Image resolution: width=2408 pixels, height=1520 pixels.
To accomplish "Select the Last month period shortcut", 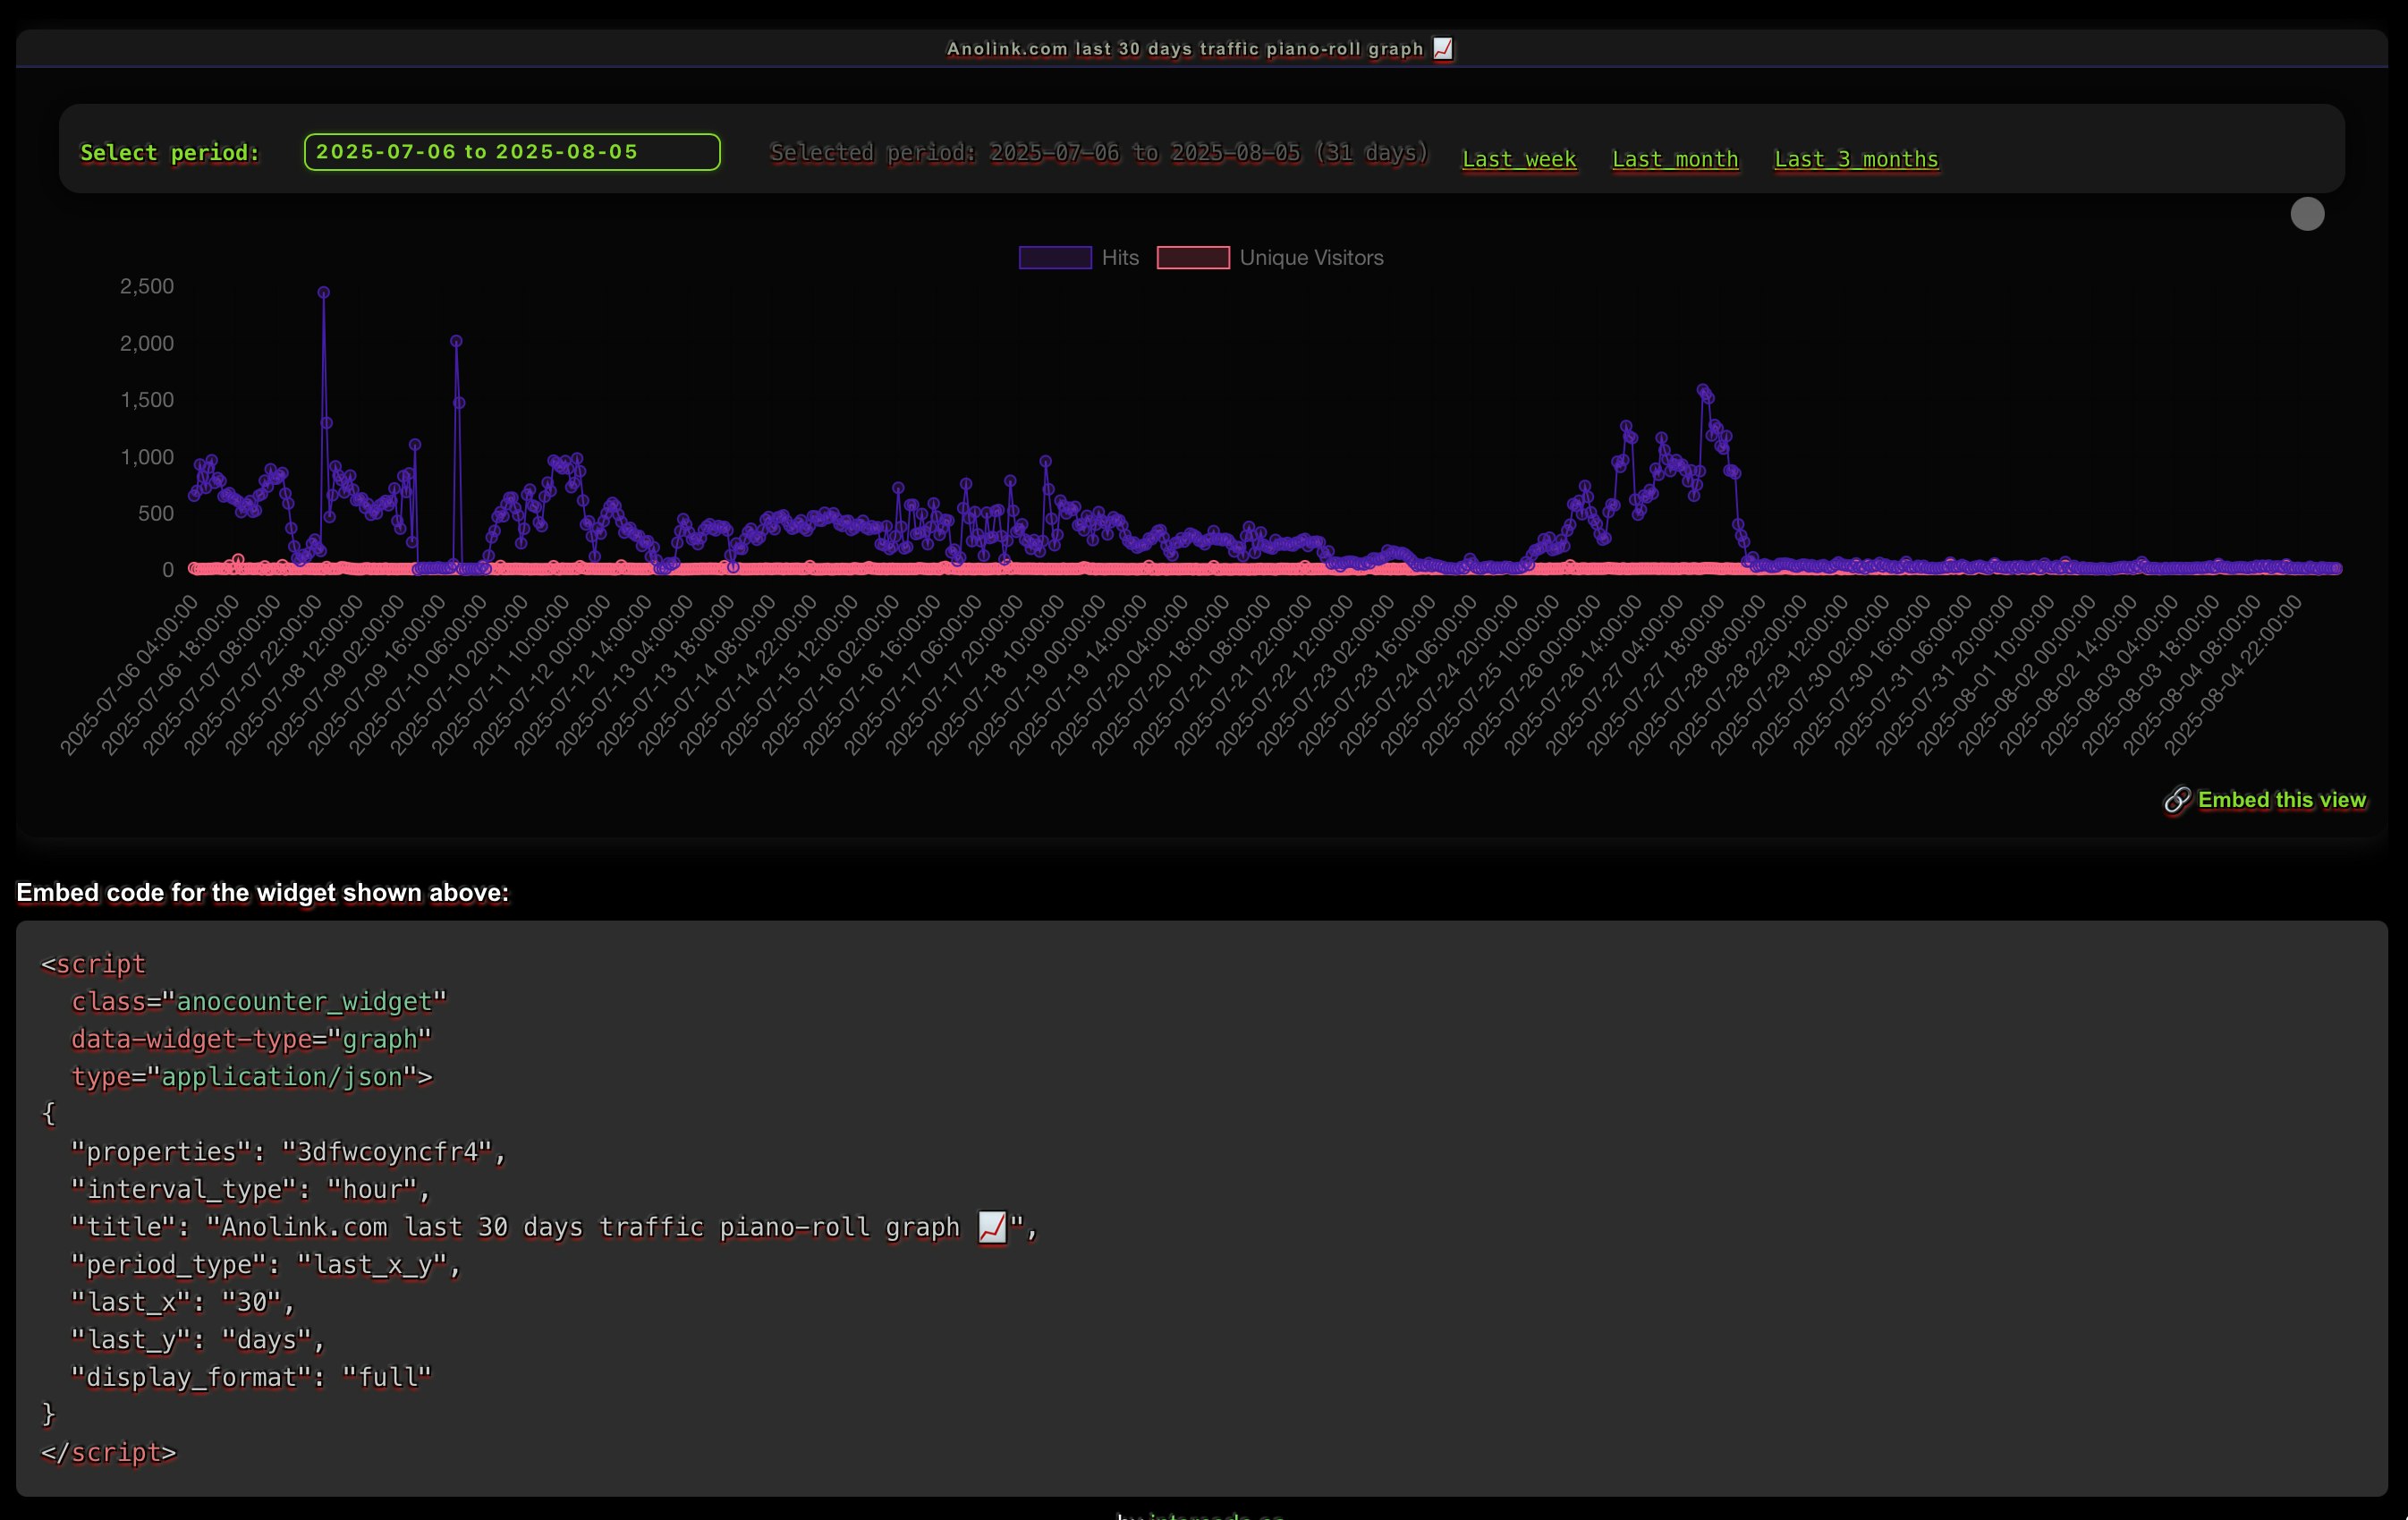I will click(x=1675, y=159).
